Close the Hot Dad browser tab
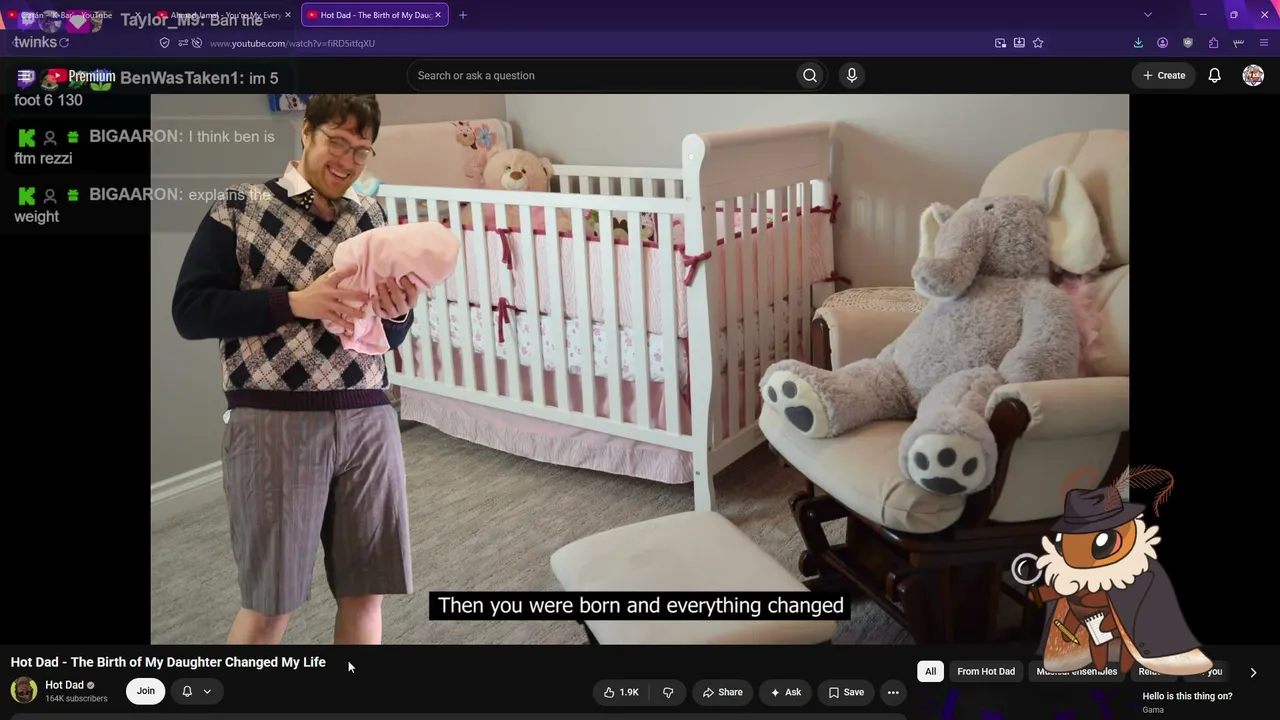 (438, 15)
